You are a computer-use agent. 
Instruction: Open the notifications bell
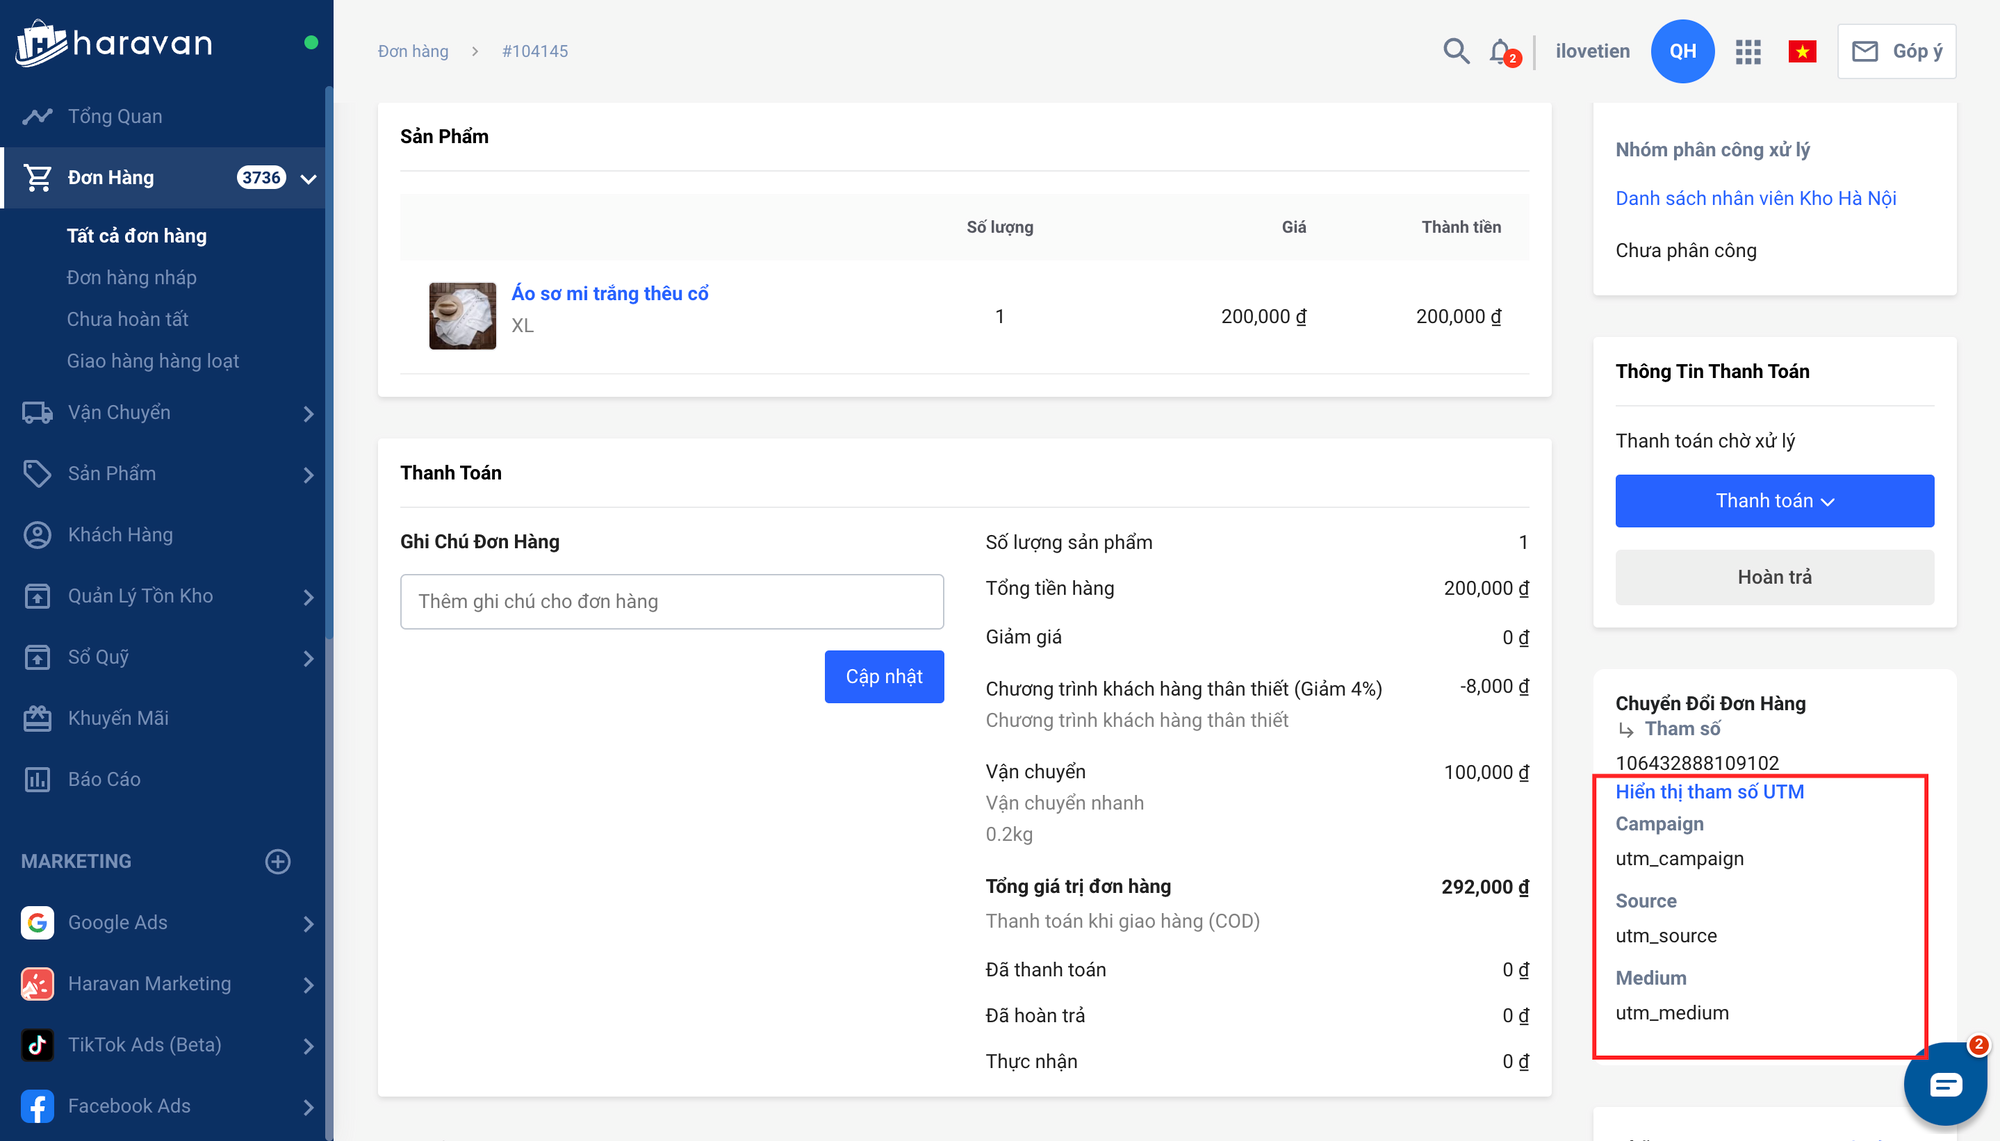pyautogui.click(x=1501, y=51)
